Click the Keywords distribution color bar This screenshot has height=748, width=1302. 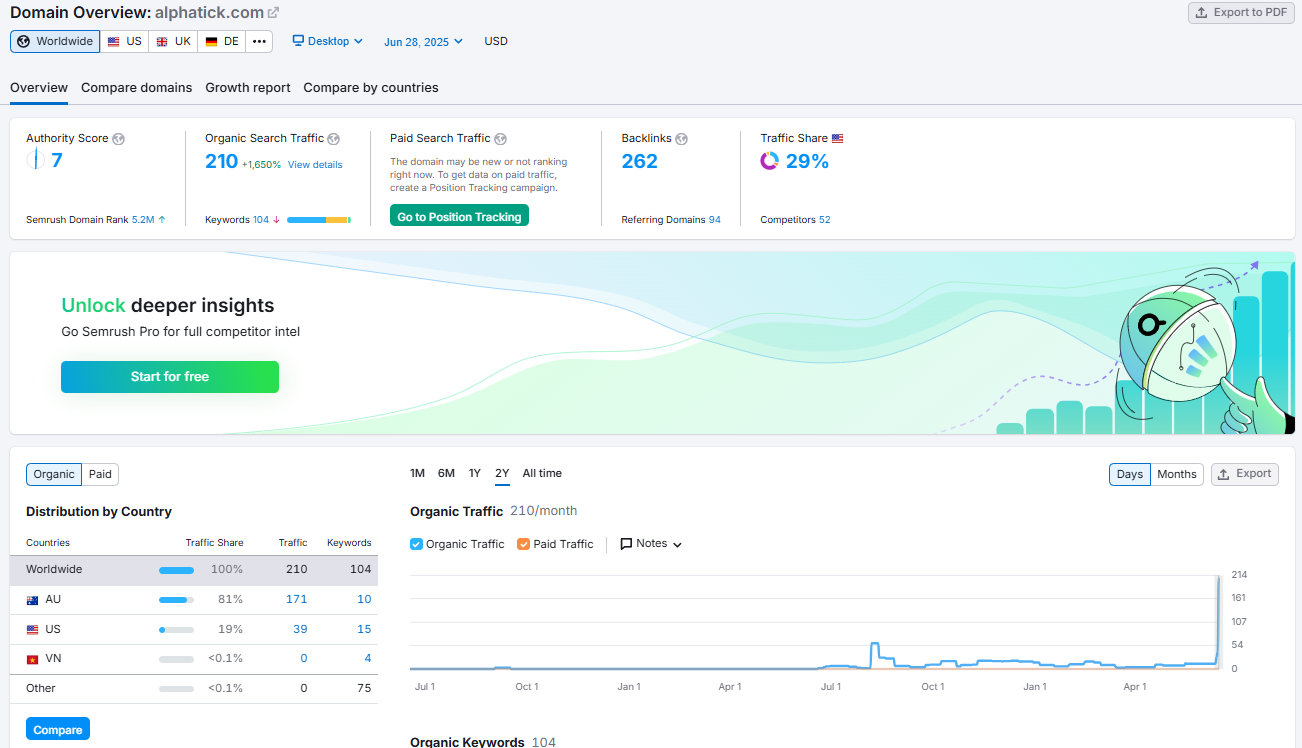319,220
